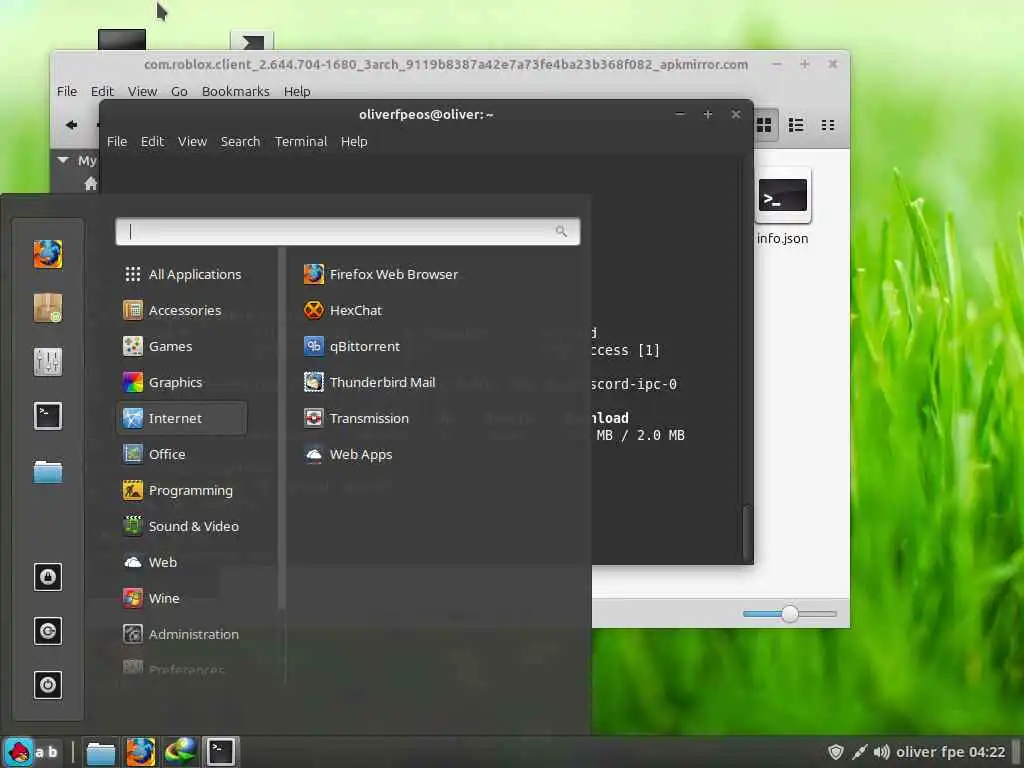The height and width of the screenshot is (768, 1024).
Task: Launch HexChat from the app list
Action: pos(343,310)
